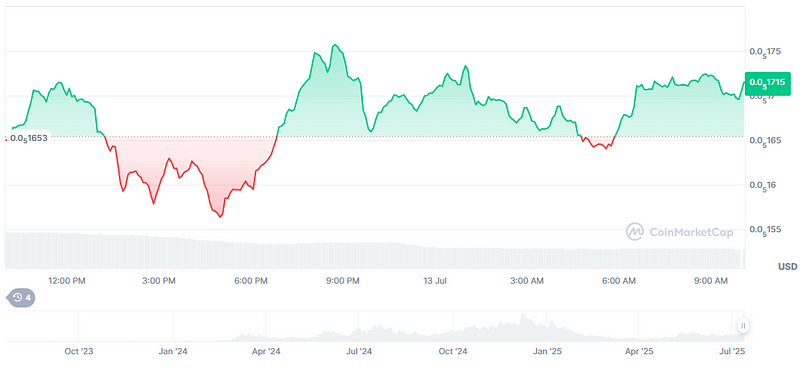800x371 pixels.
Task: Click the 6:00 AM time label
Action: click(x=619, y=281)
